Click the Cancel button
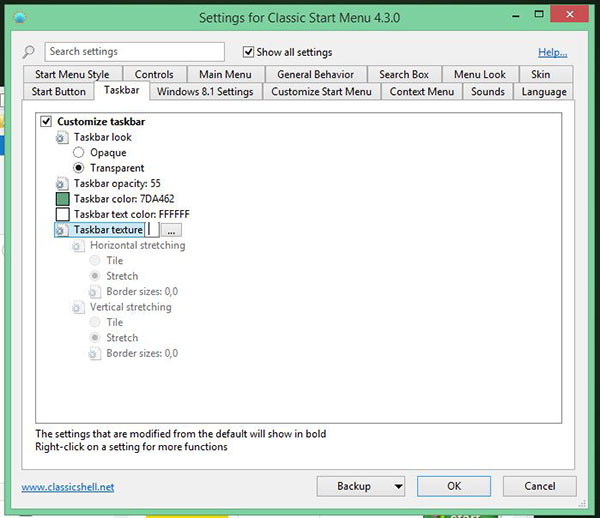This screenshot has height=518, width=600. point(540,486)
